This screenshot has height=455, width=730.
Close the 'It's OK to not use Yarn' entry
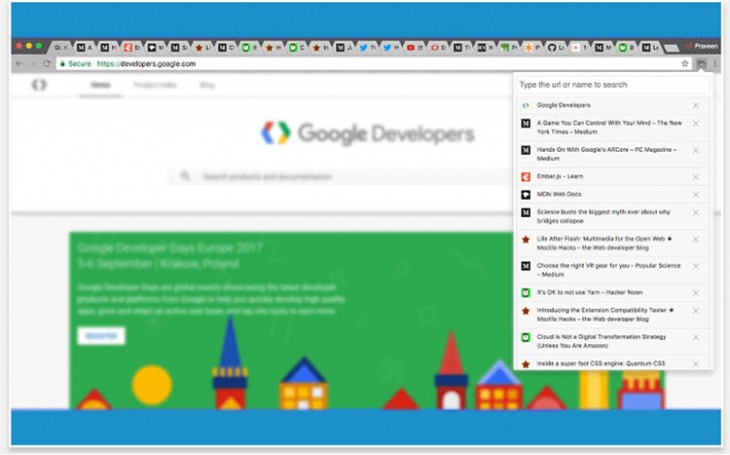(x=696, y=293)
